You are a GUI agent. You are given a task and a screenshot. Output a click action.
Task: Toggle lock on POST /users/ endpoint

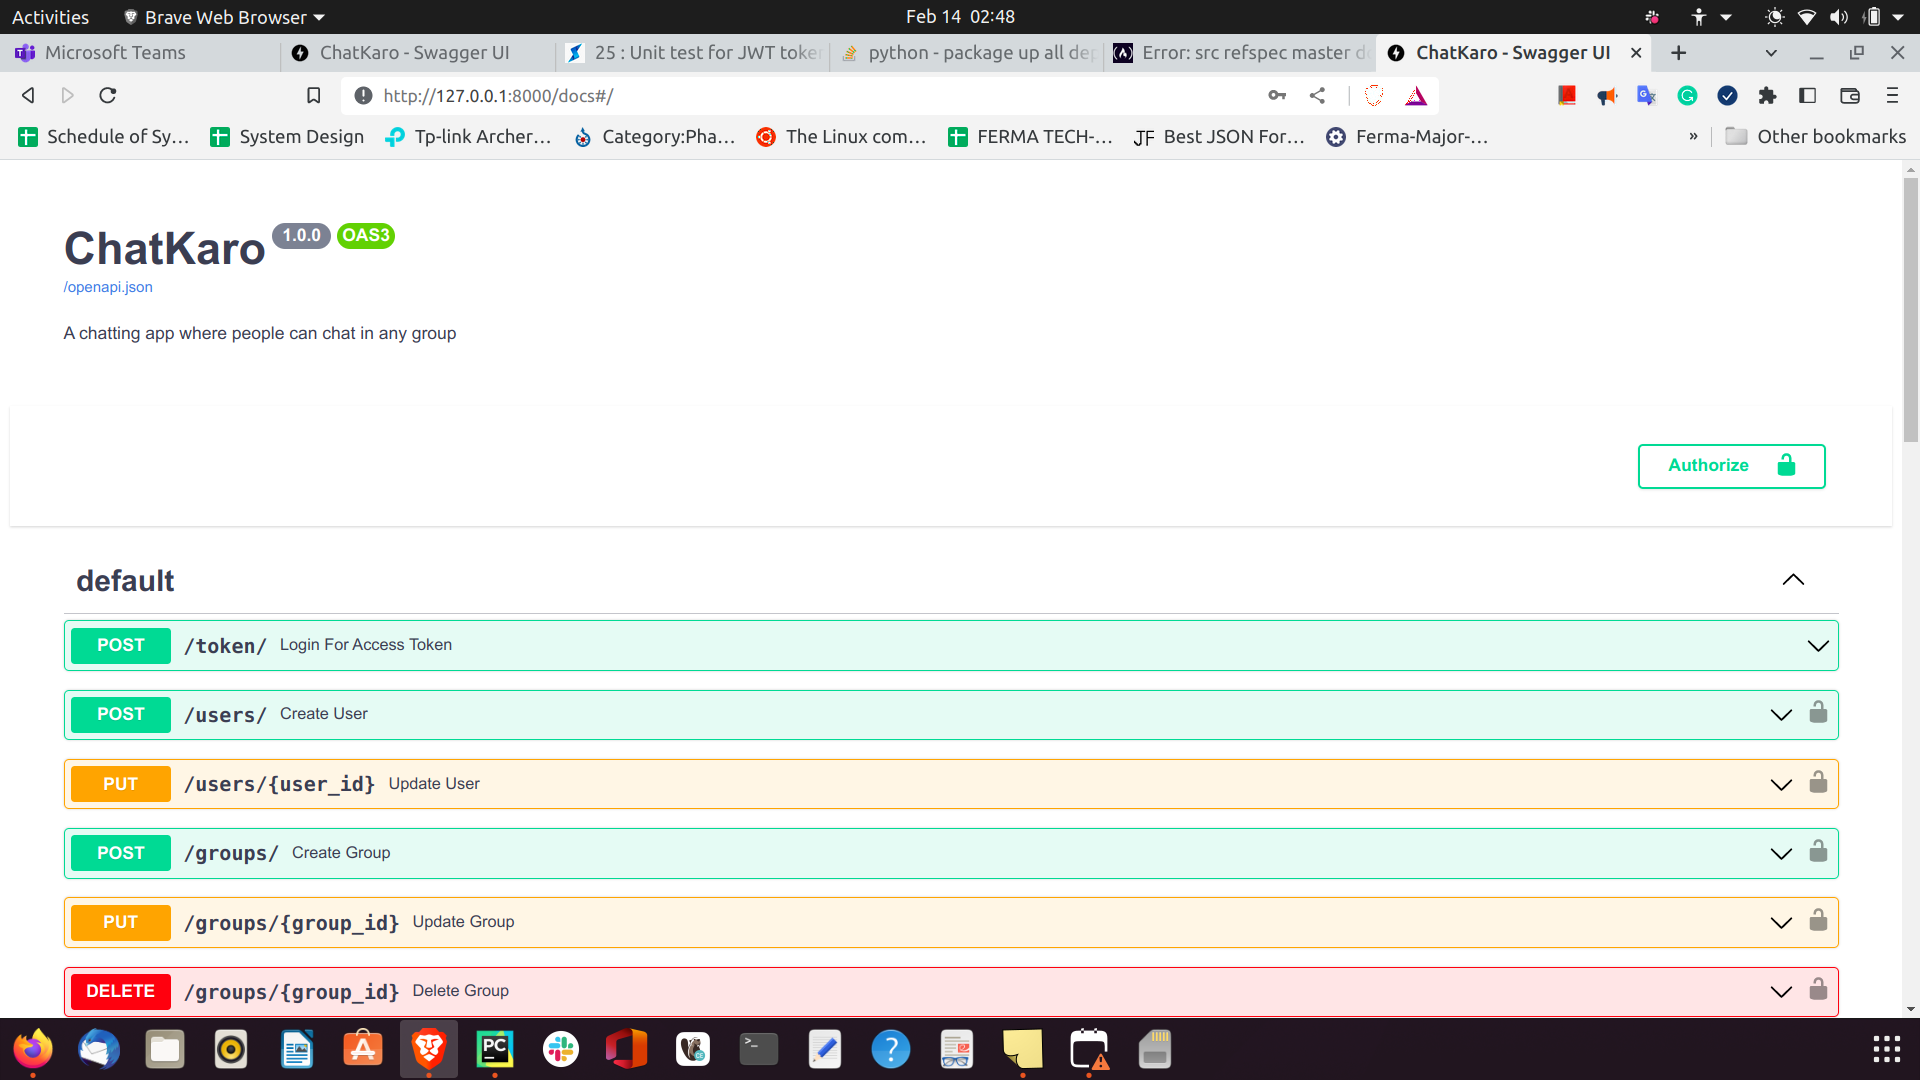click(1818, 713)
